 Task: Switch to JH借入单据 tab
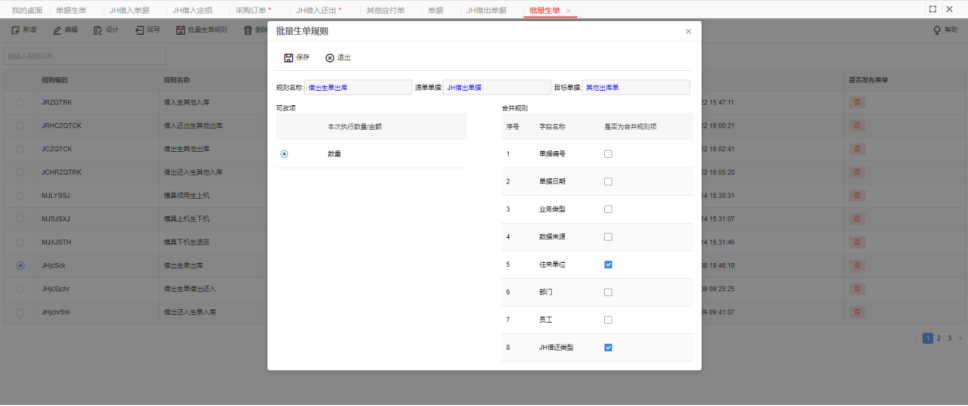(x=129, y=10)
